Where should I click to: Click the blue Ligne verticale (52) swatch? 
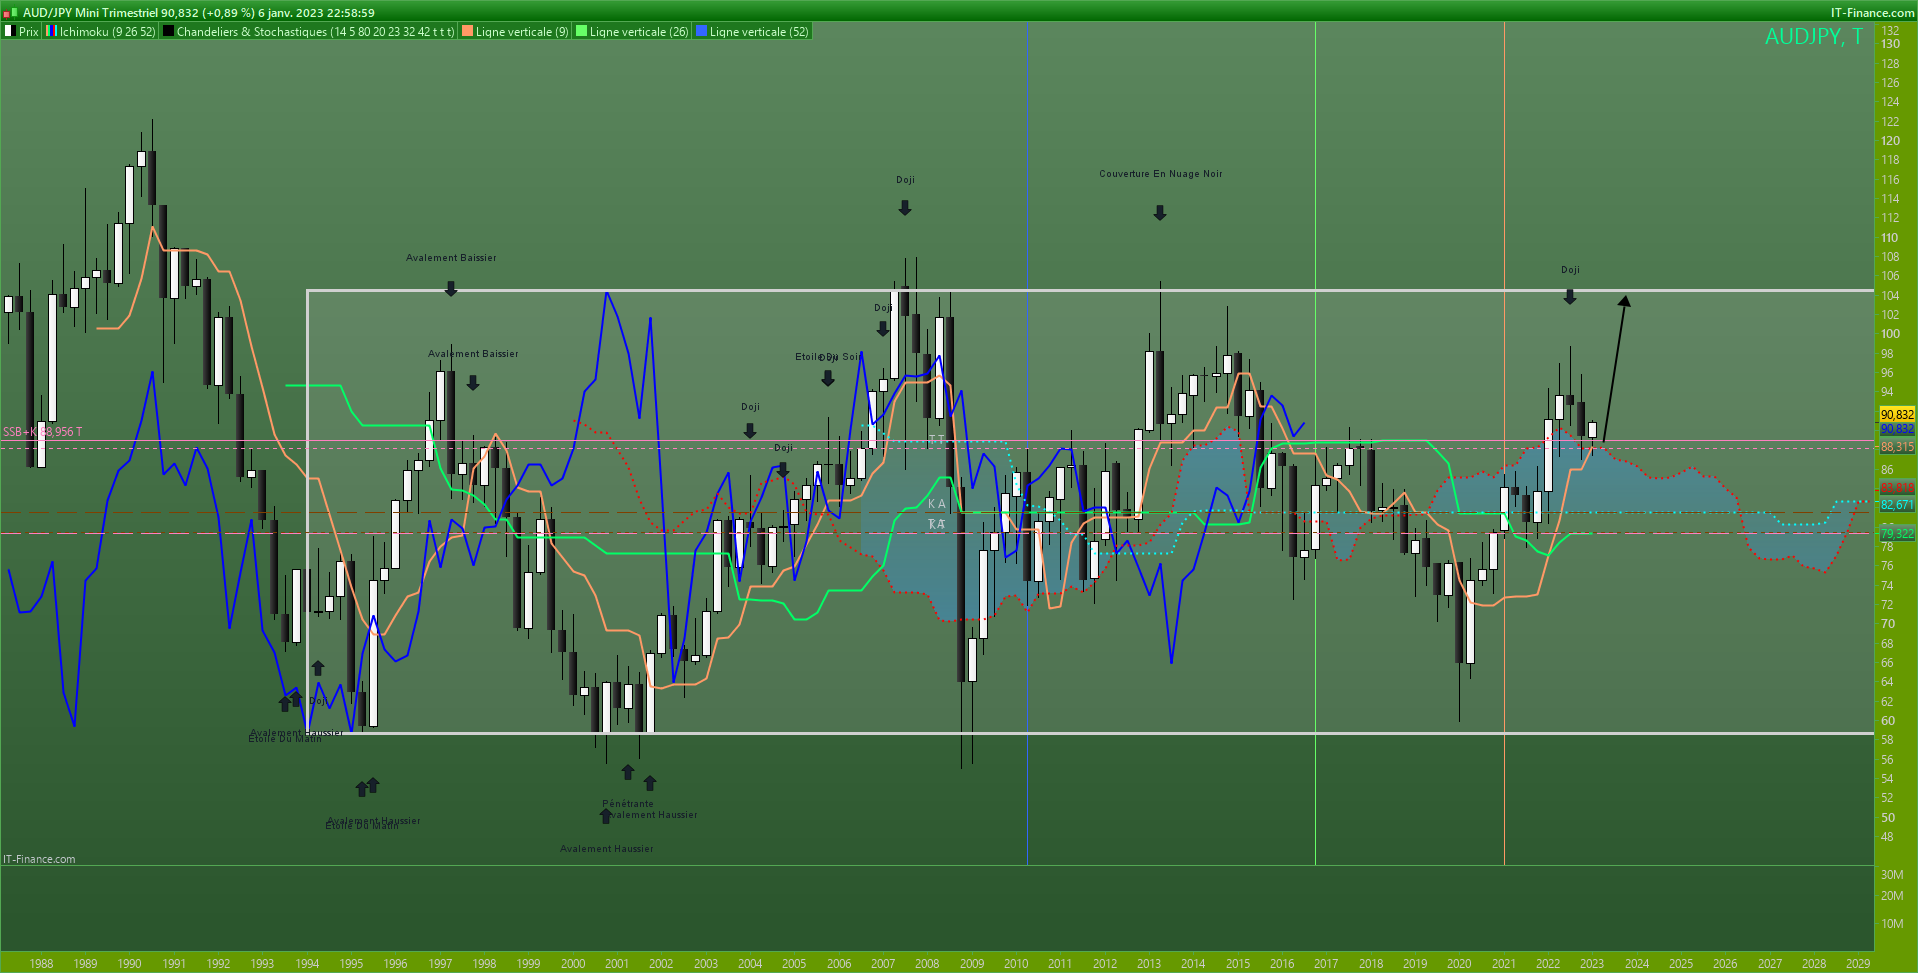point(701,32)
